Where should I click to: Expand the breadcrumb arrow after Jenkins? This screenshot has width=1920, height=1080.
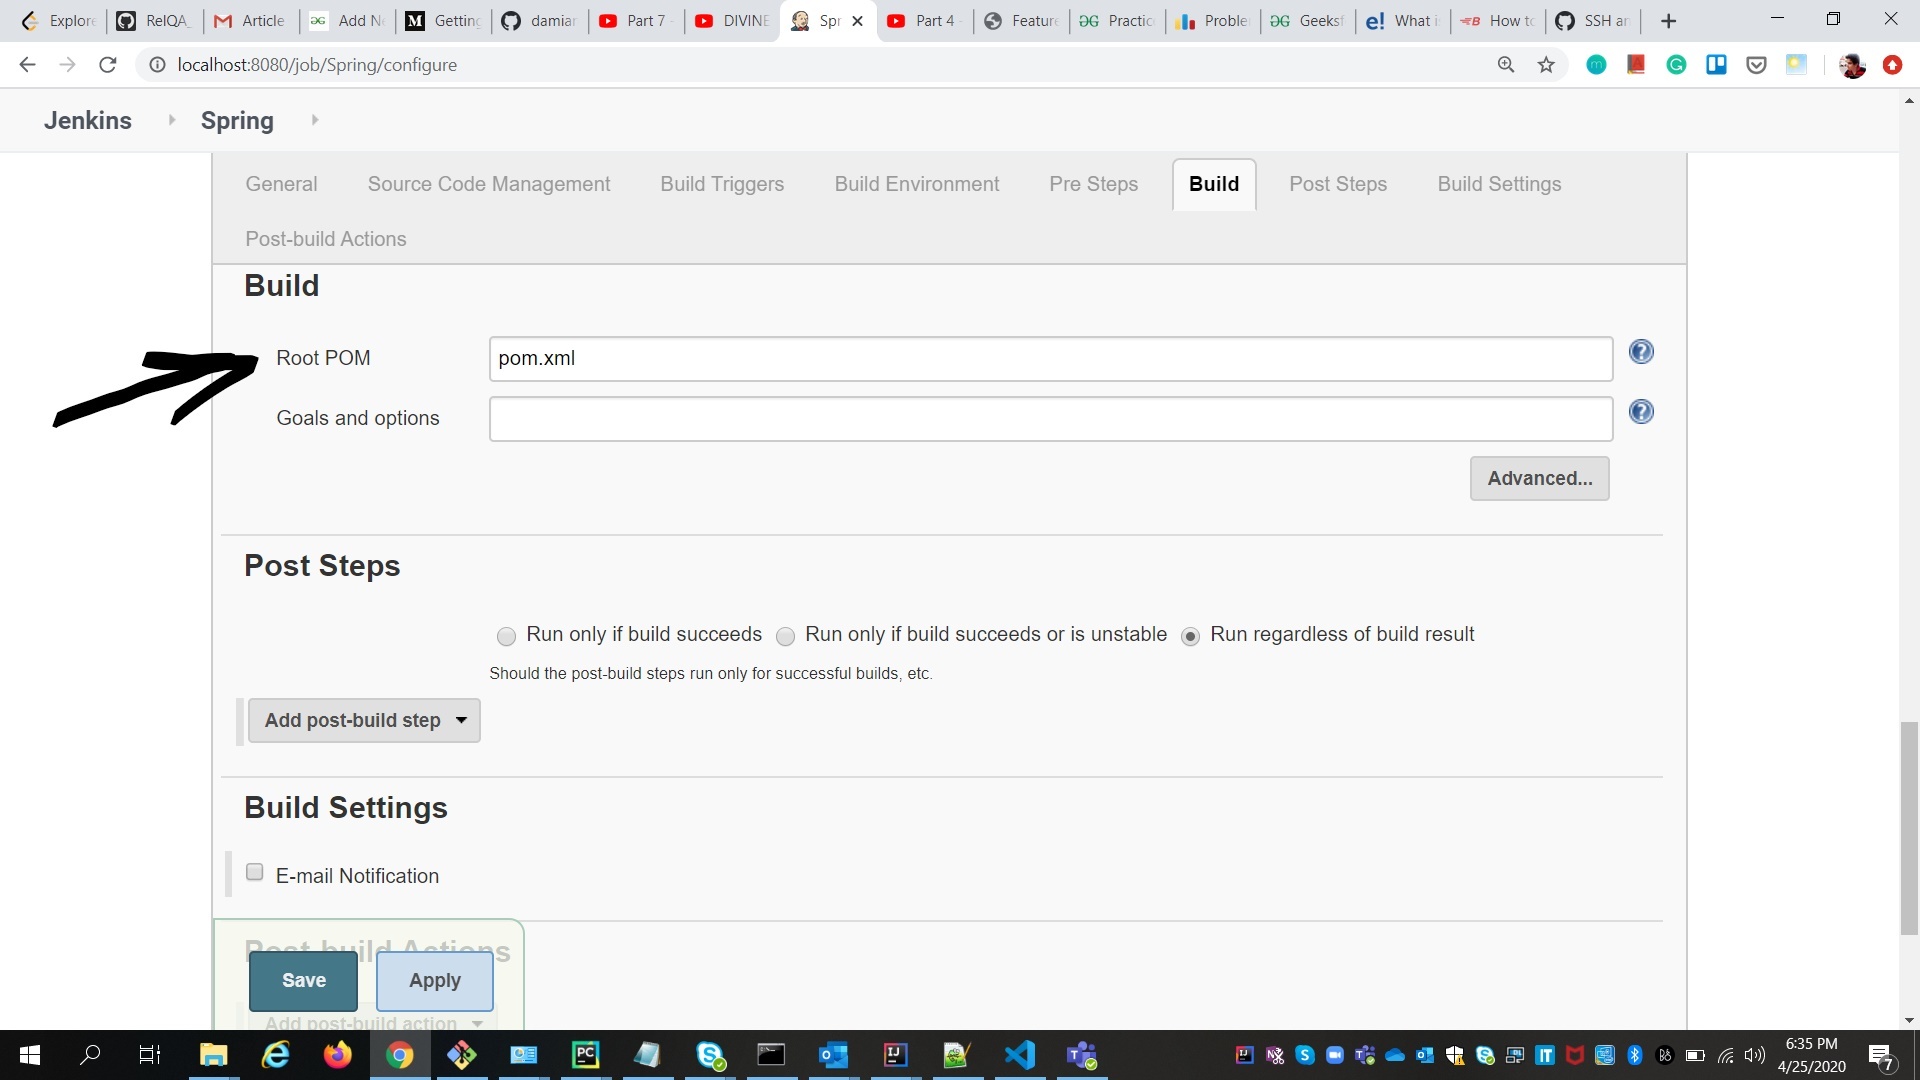tap(172, 120)
